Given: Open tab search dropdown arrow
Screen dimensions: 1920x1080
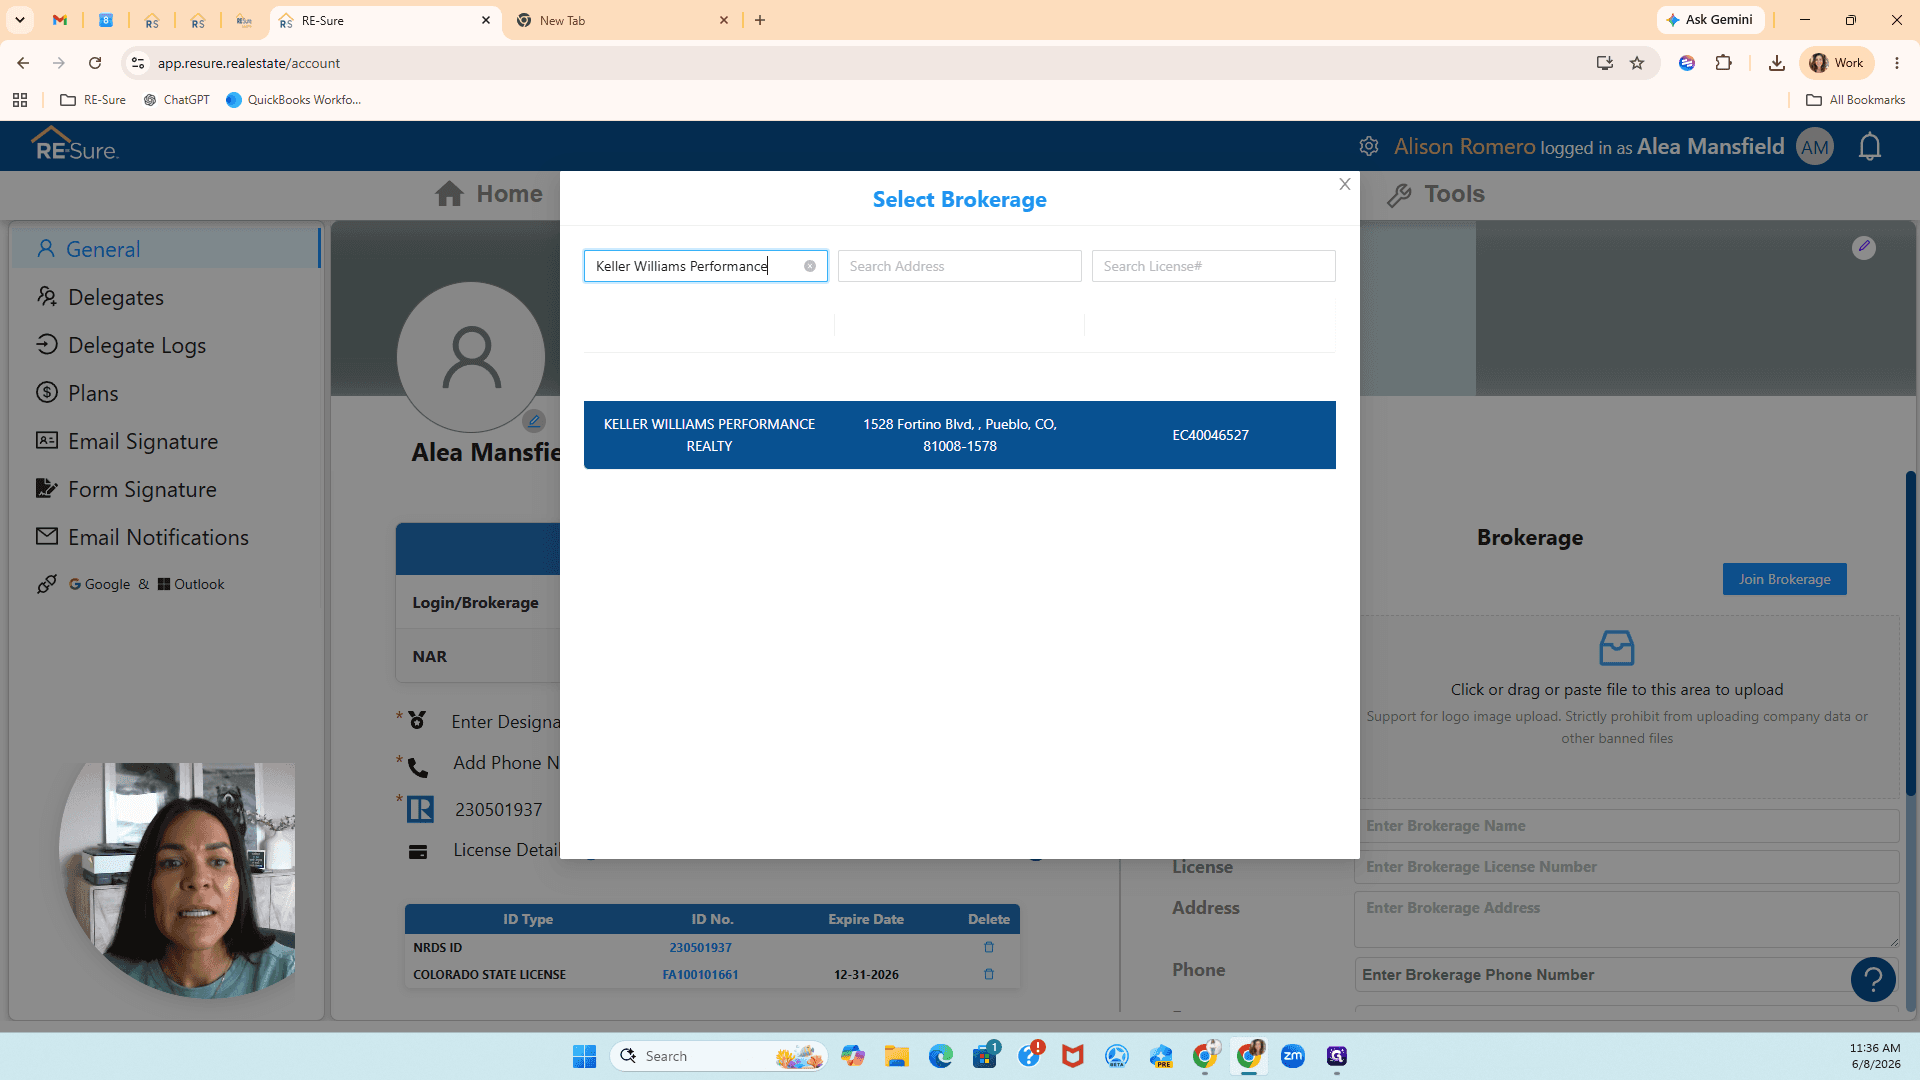Looking at the screenshot, I should coord(20,20).
